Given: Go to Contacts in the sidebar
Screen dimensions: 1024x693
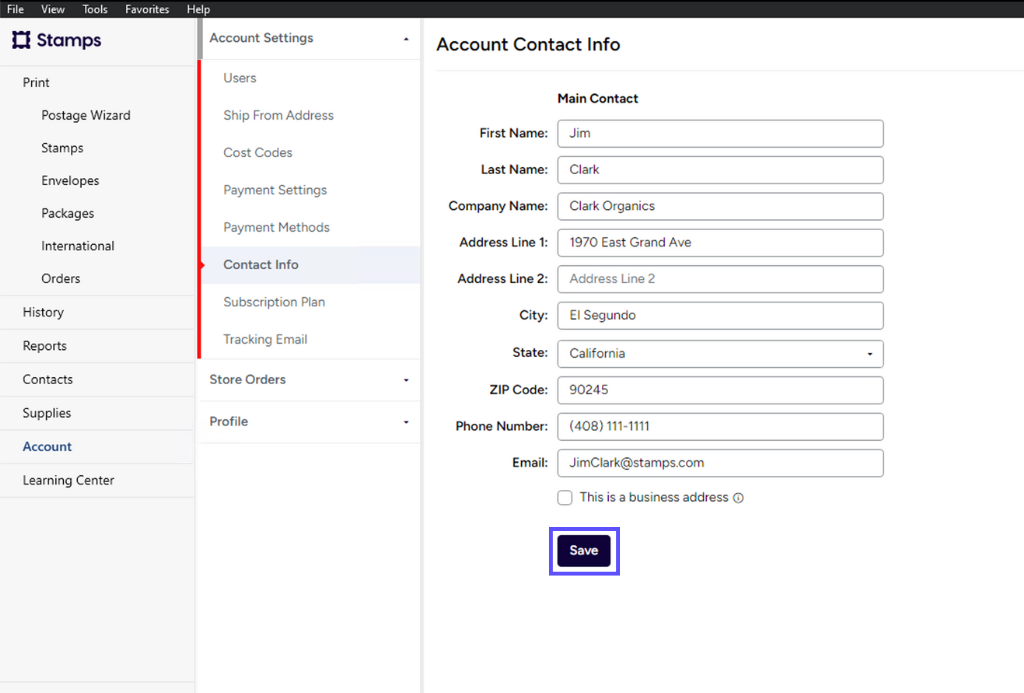Looking at the screenshot, I should [x=97, y=379].
